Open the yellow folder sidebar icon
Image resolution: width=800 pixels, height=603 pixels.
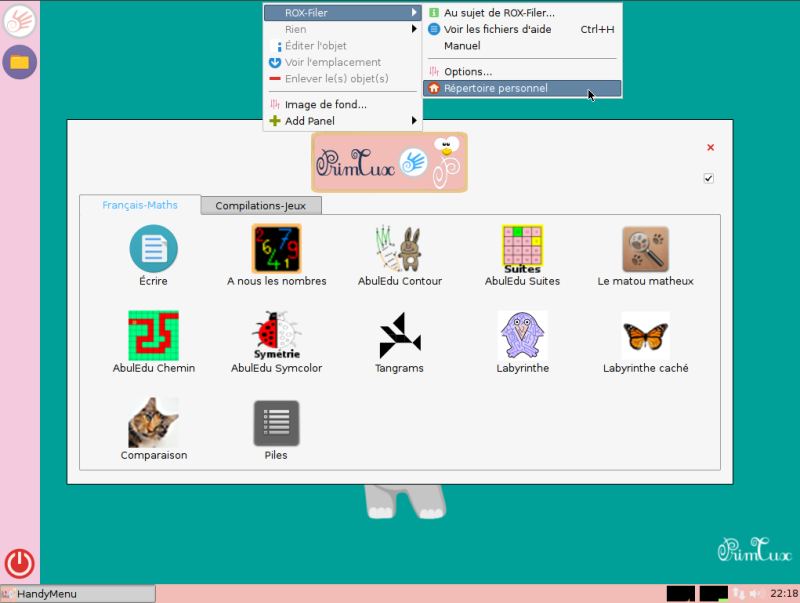coord(19,62)
